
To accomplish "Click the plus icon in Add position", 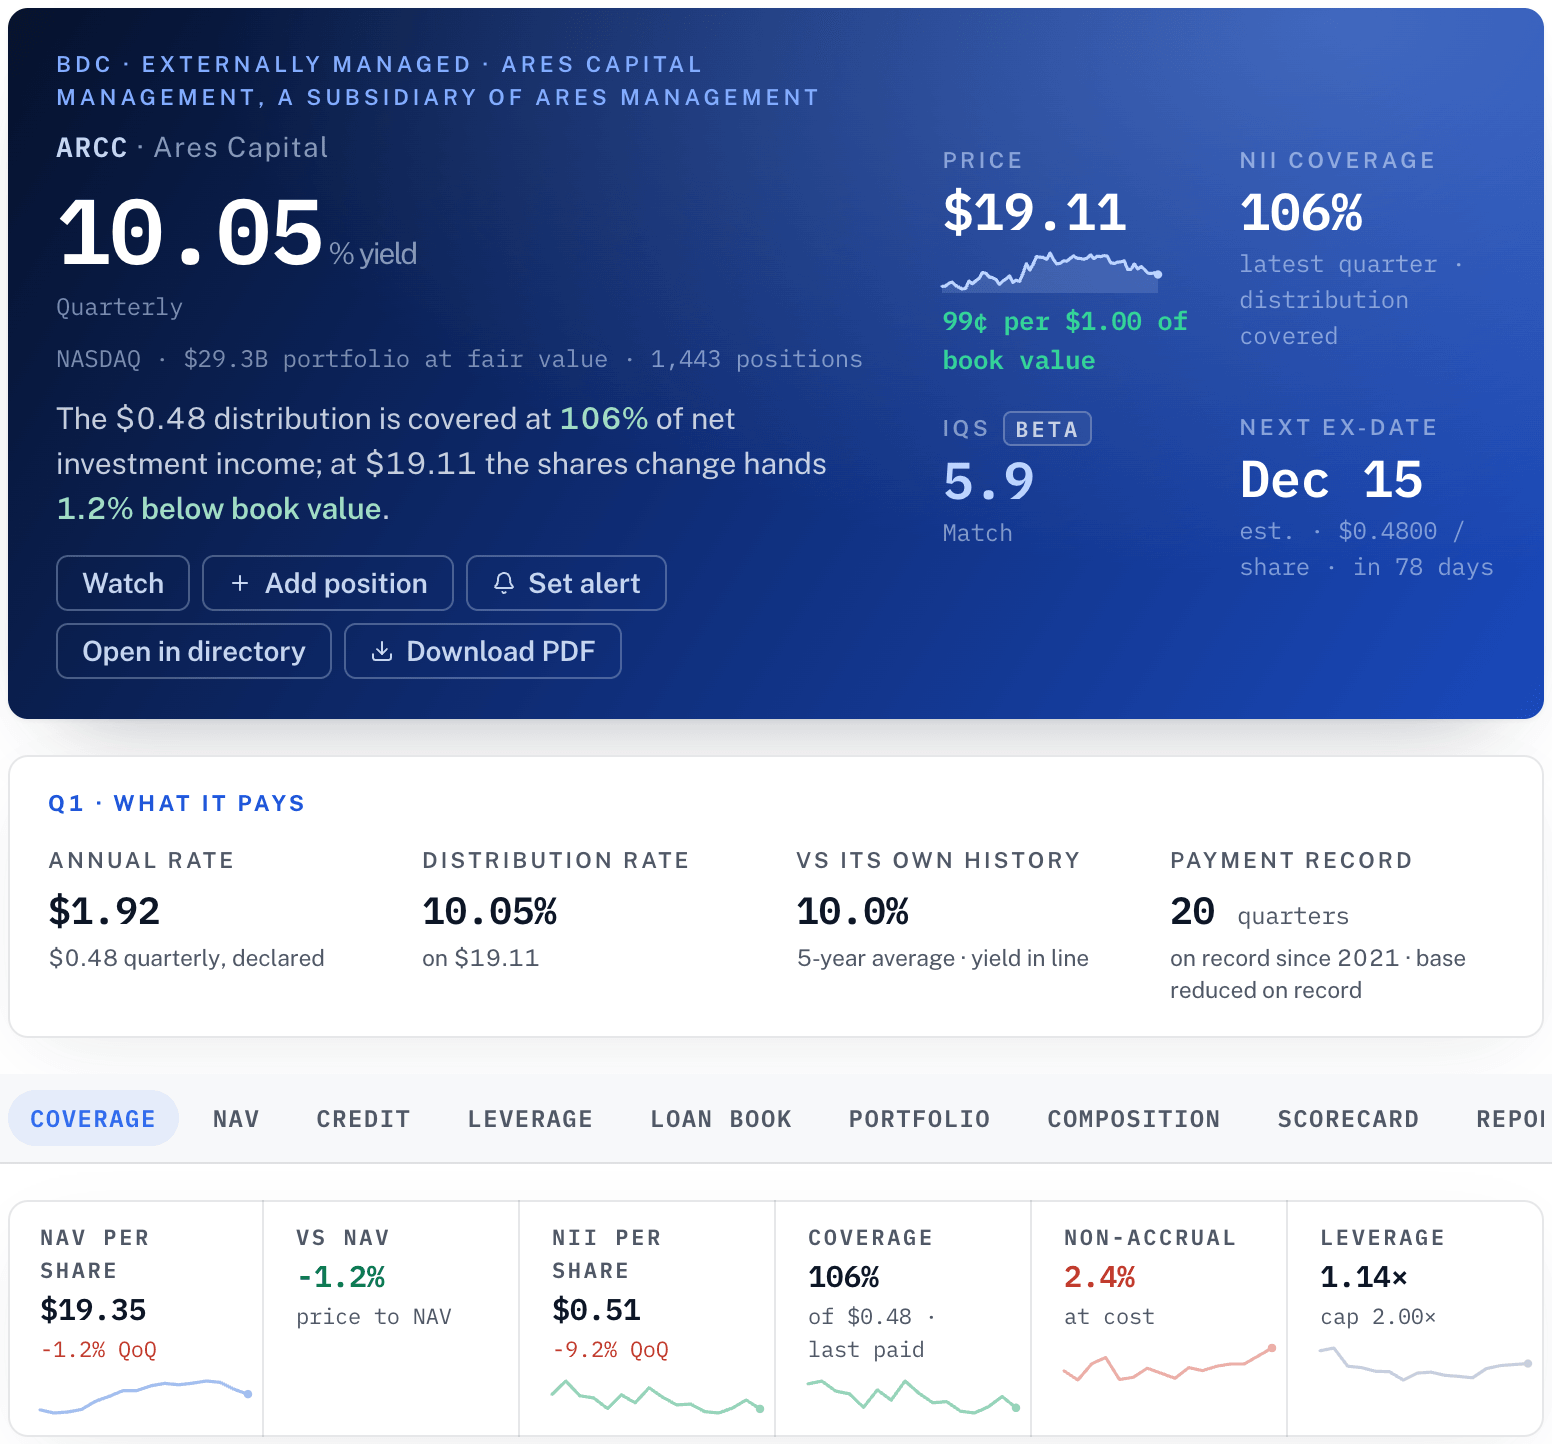I will (240, 583).
